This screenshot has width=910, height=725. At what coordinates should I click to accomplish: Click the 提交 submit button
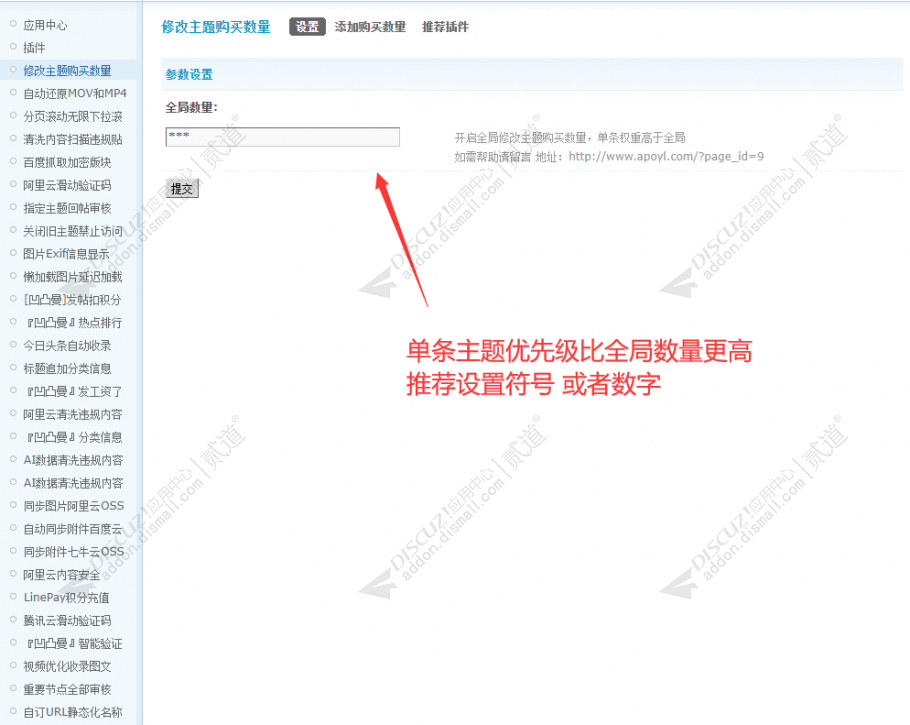pos(182,189)
